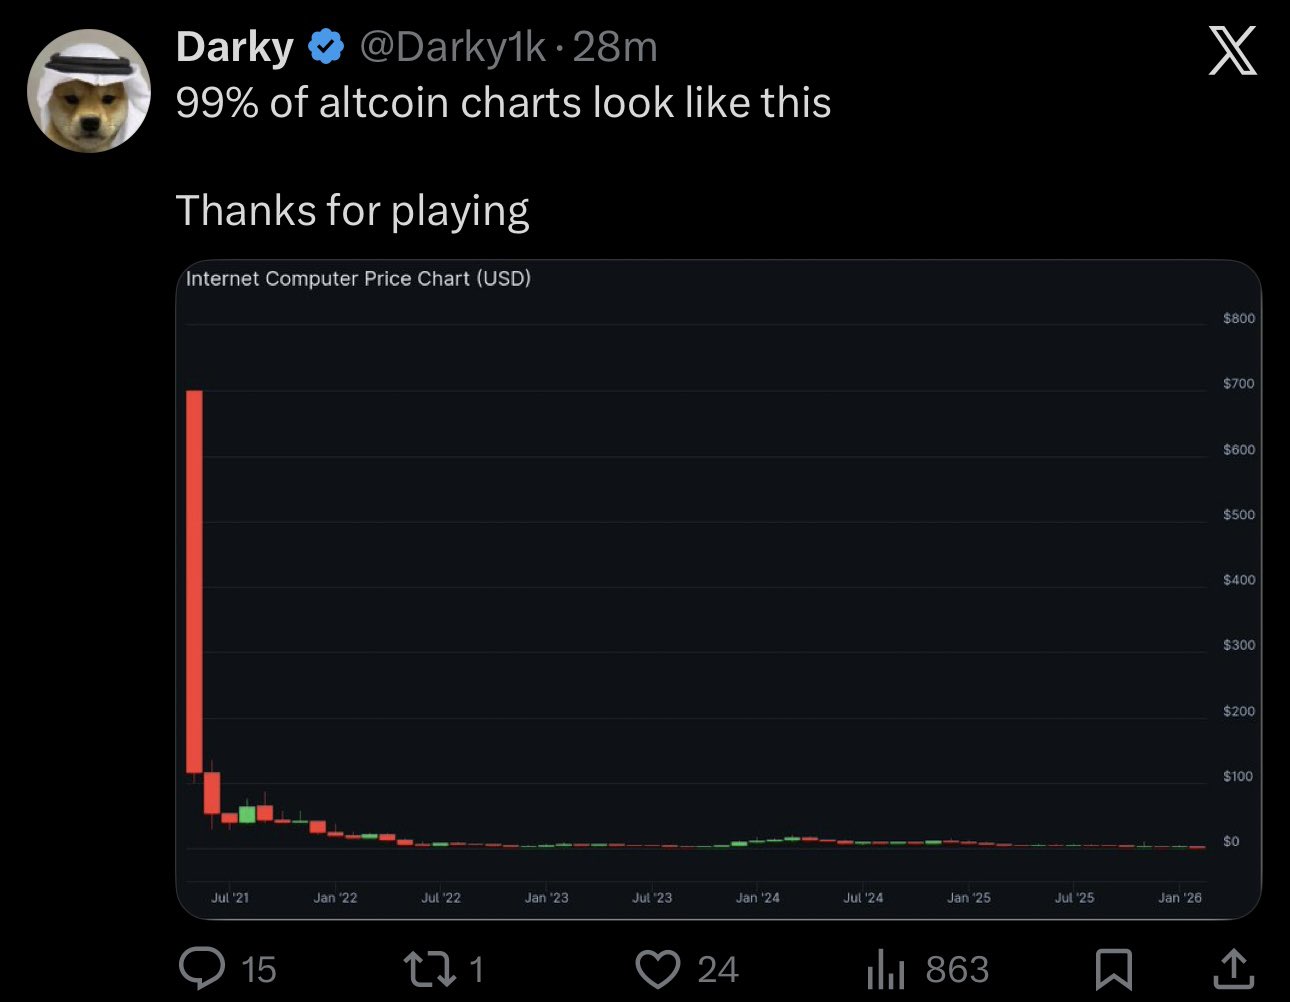1290x1002 pixels.
Task: Click the tall red candle on chart
Action: coord(194,580)
